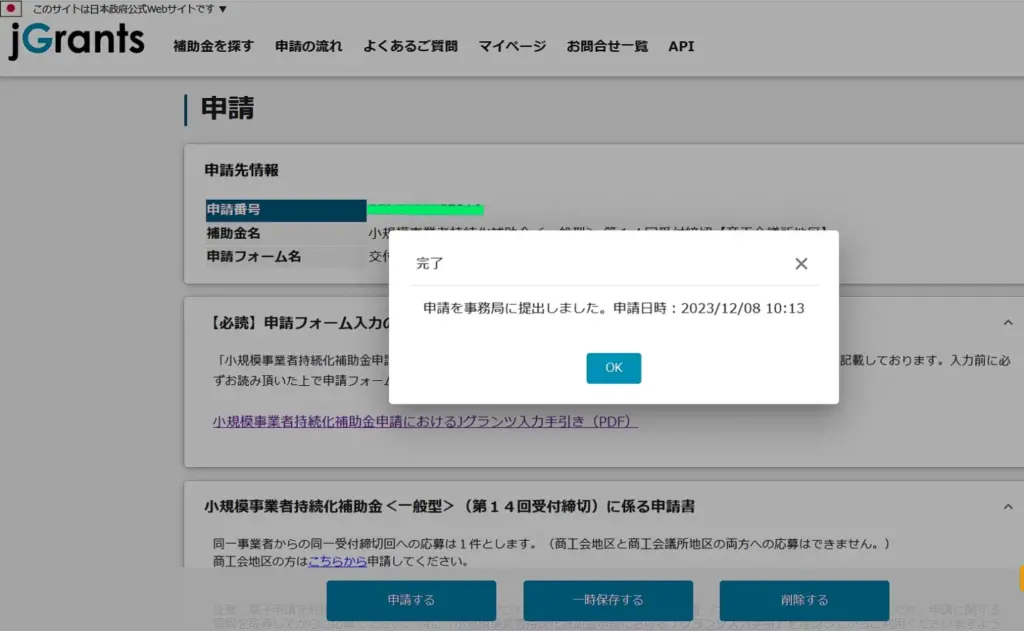The height and width of the screenshot is (631, 1024).
Task: Click the 一時保存する button
Action: [608, 600]
